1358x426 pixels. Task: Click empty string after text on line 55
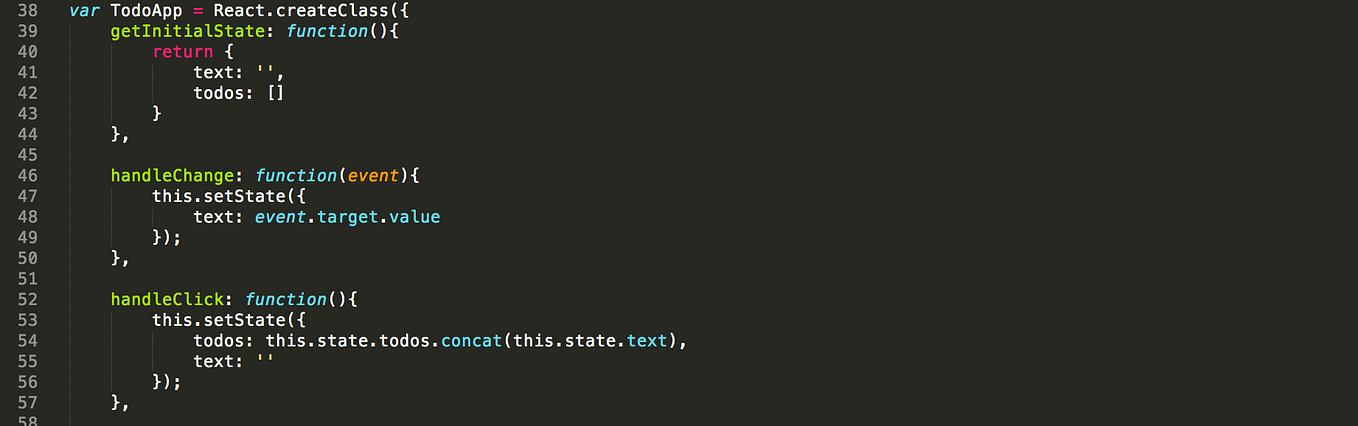(x=266, y=360)
